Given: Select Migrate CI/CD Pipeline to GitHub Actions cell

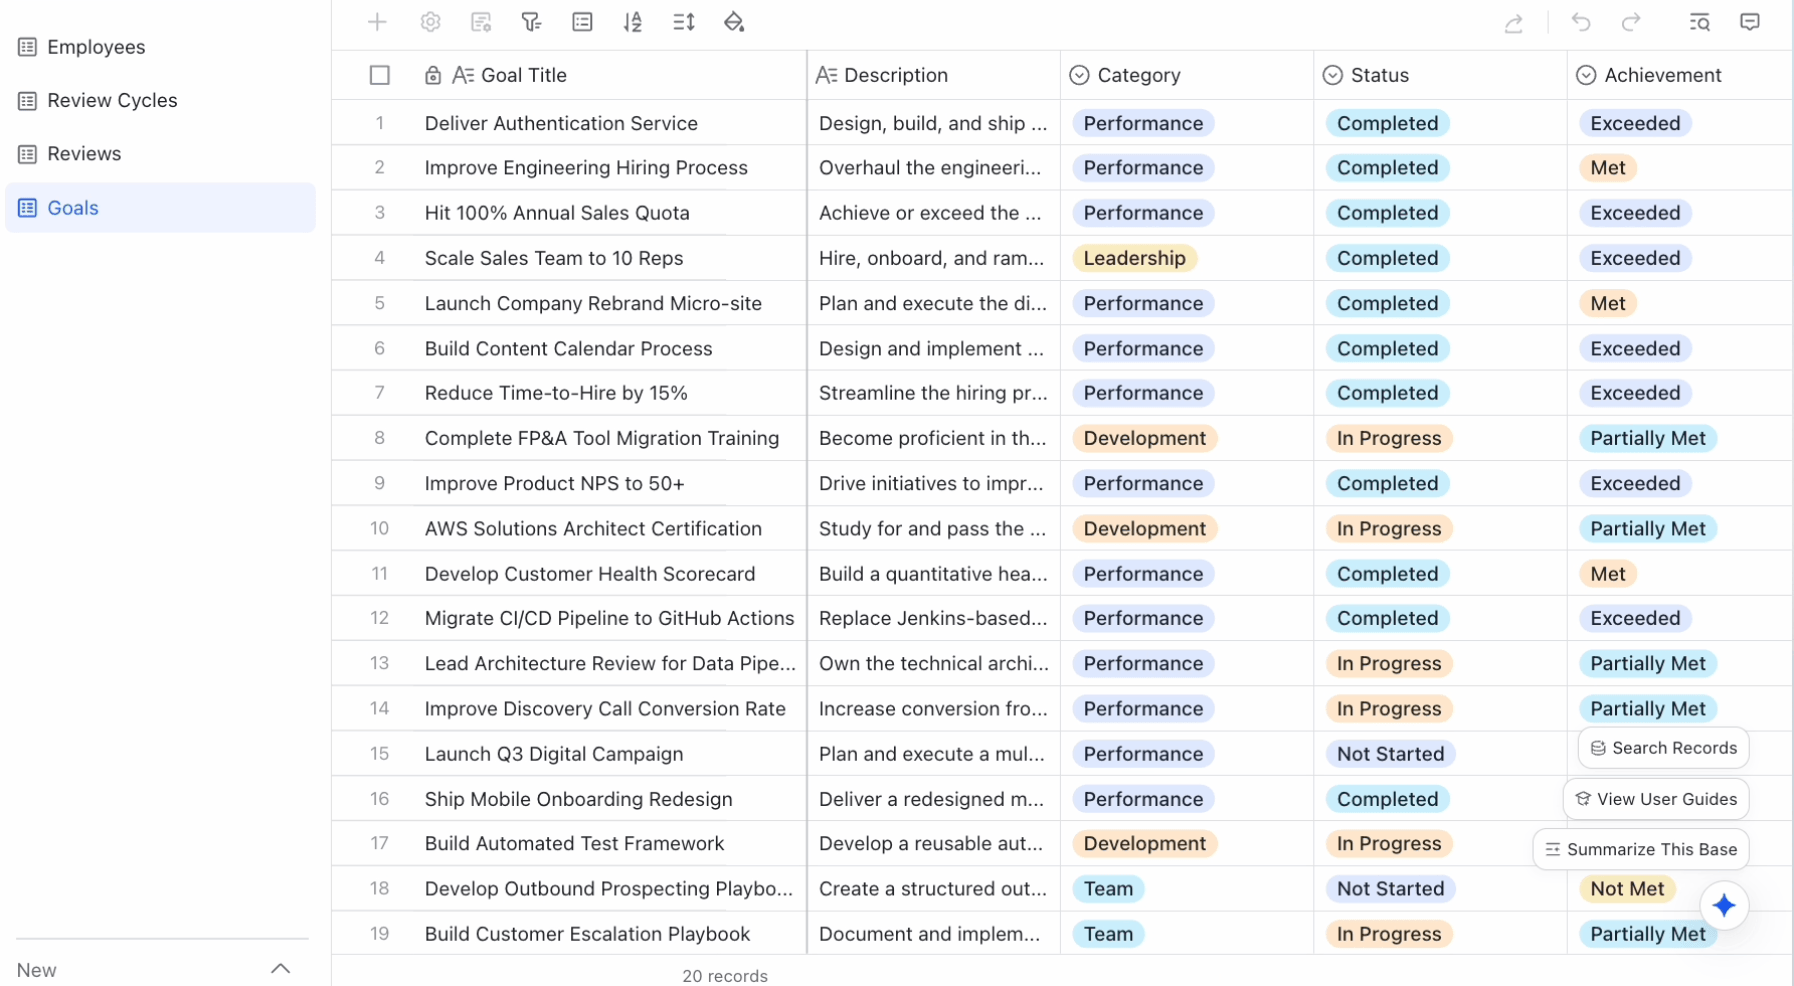Looking at the screenshot, I should click(x=609, y=618).
